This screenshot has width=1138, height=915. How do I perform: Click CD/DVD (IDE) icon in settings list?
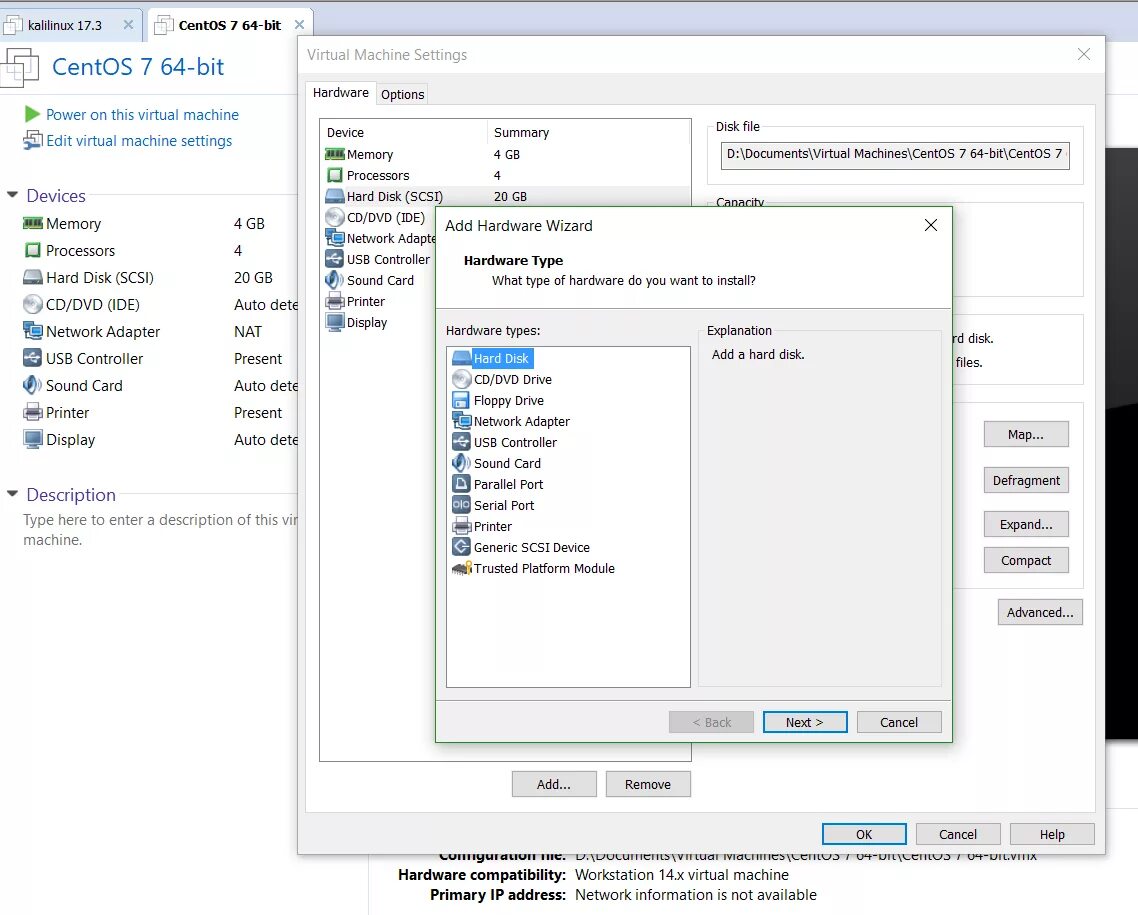pos(335,217)
